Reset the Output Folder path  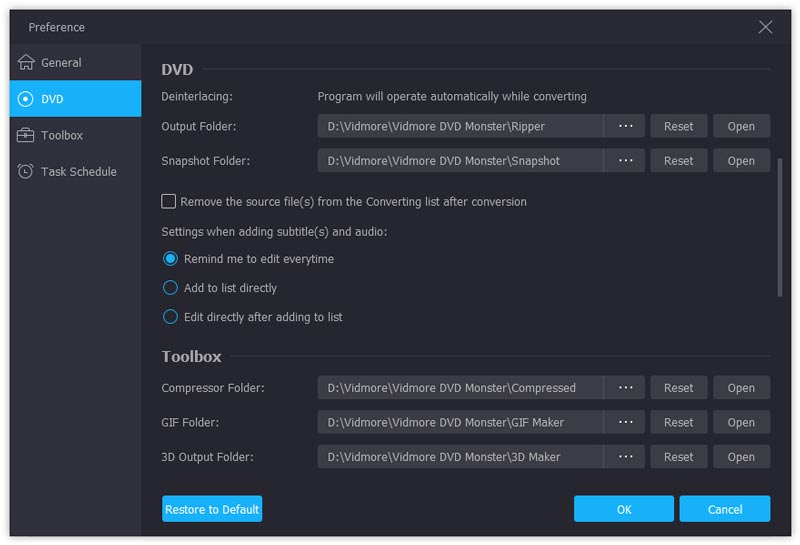pyautogui.click(x=678, y=126)
